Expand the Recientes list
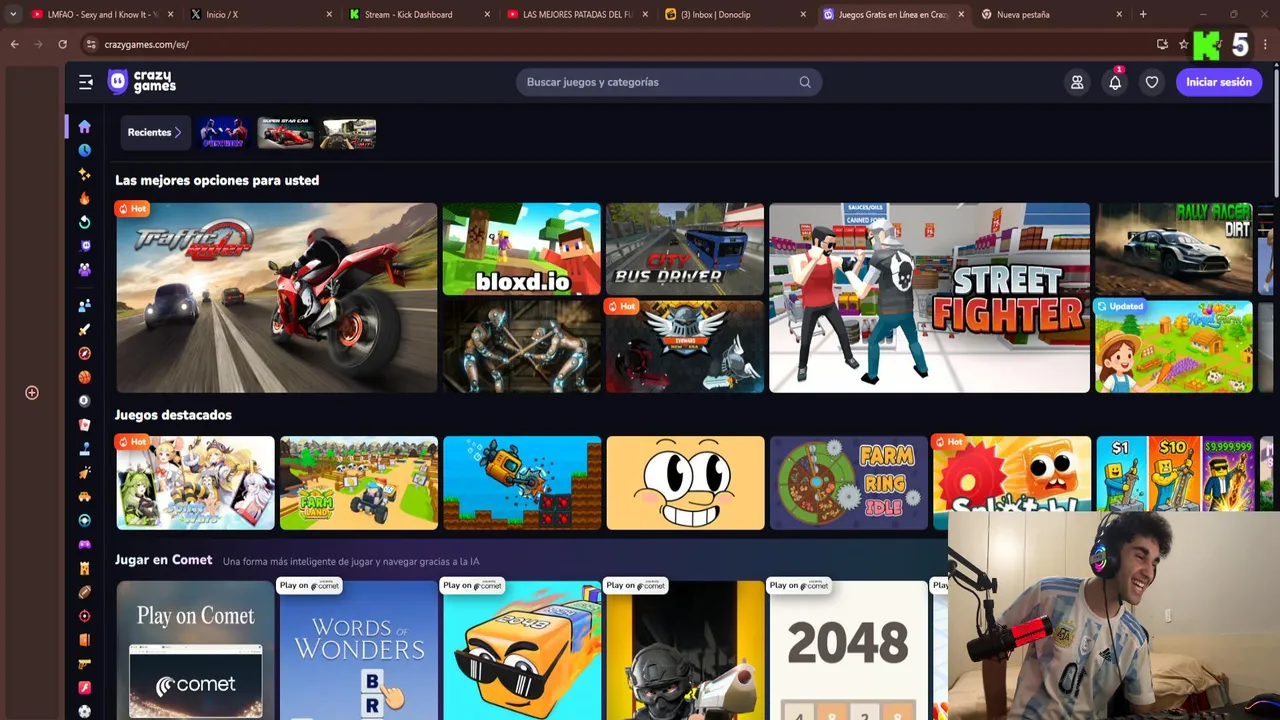This screenshot has height=720, width=1280. (x=154, y=132)
